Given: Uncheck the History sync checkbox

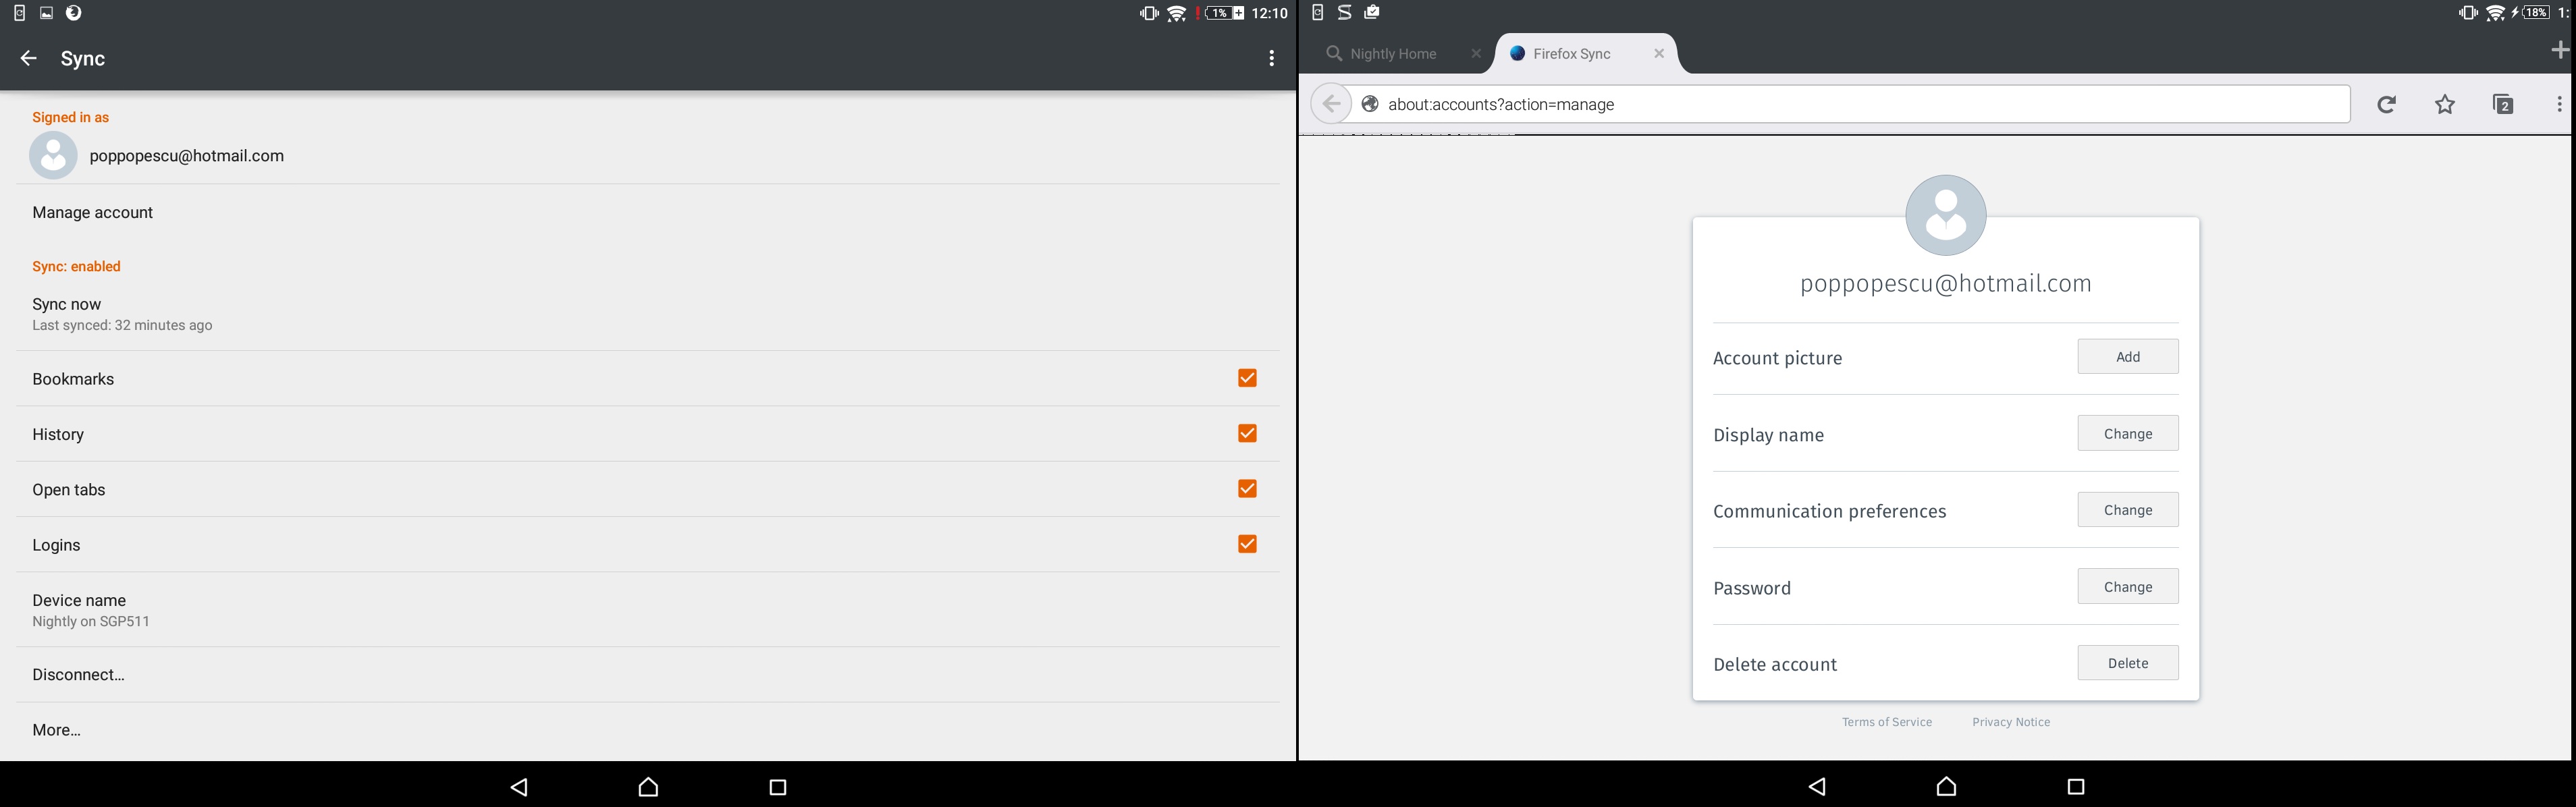Looking at the screenshot, I should coord(1247,433).
